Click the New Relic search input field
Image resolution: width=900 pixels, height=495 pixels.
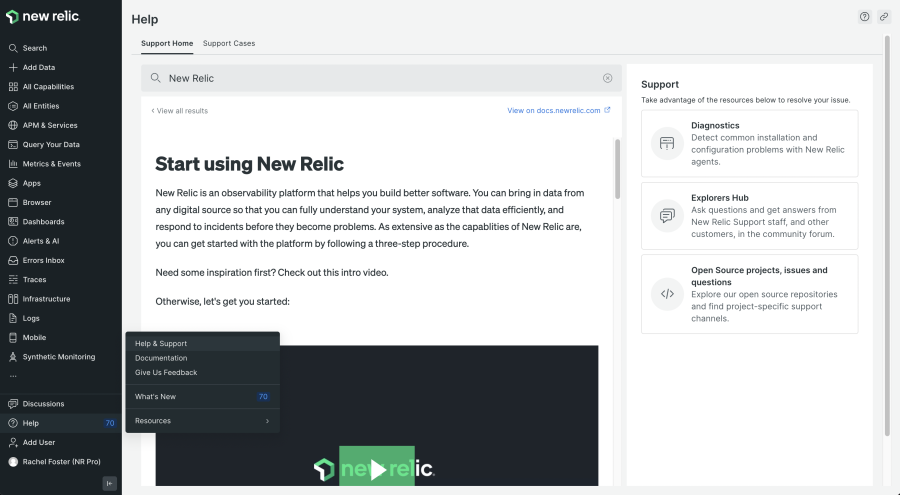tap(380, 78)
